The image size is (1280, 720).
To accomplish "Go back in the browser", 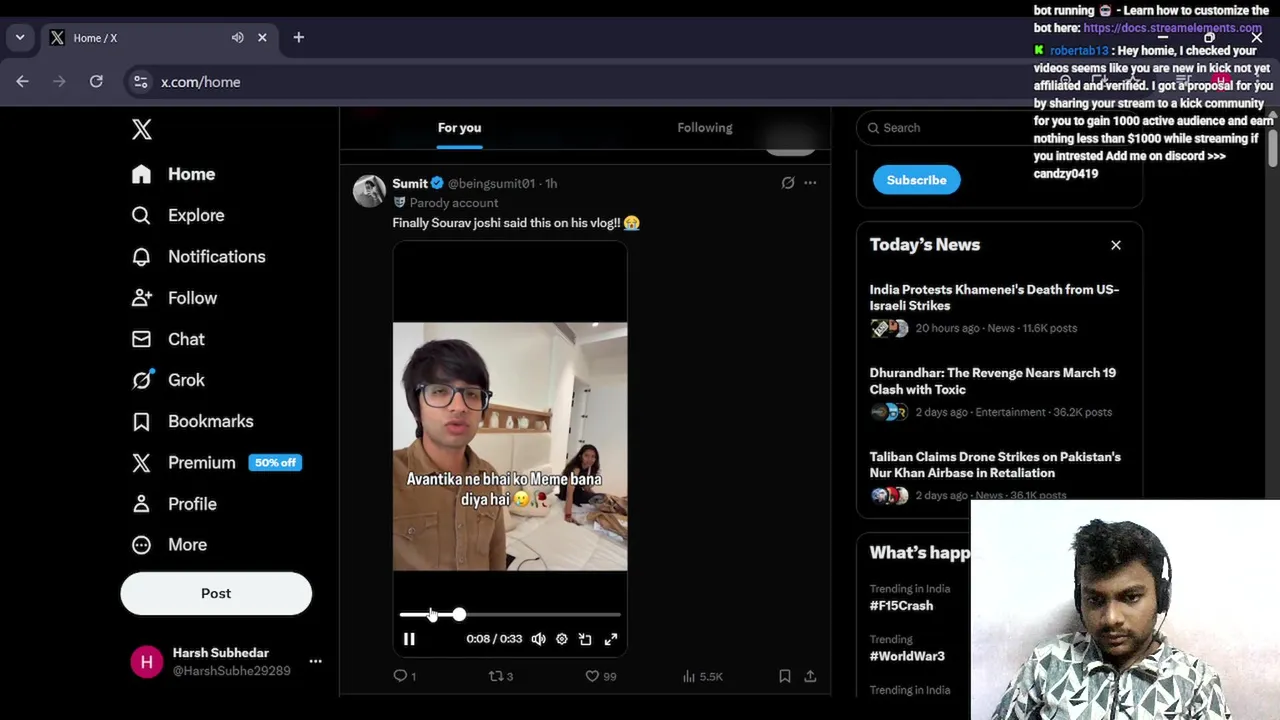I will pos(22,82).
